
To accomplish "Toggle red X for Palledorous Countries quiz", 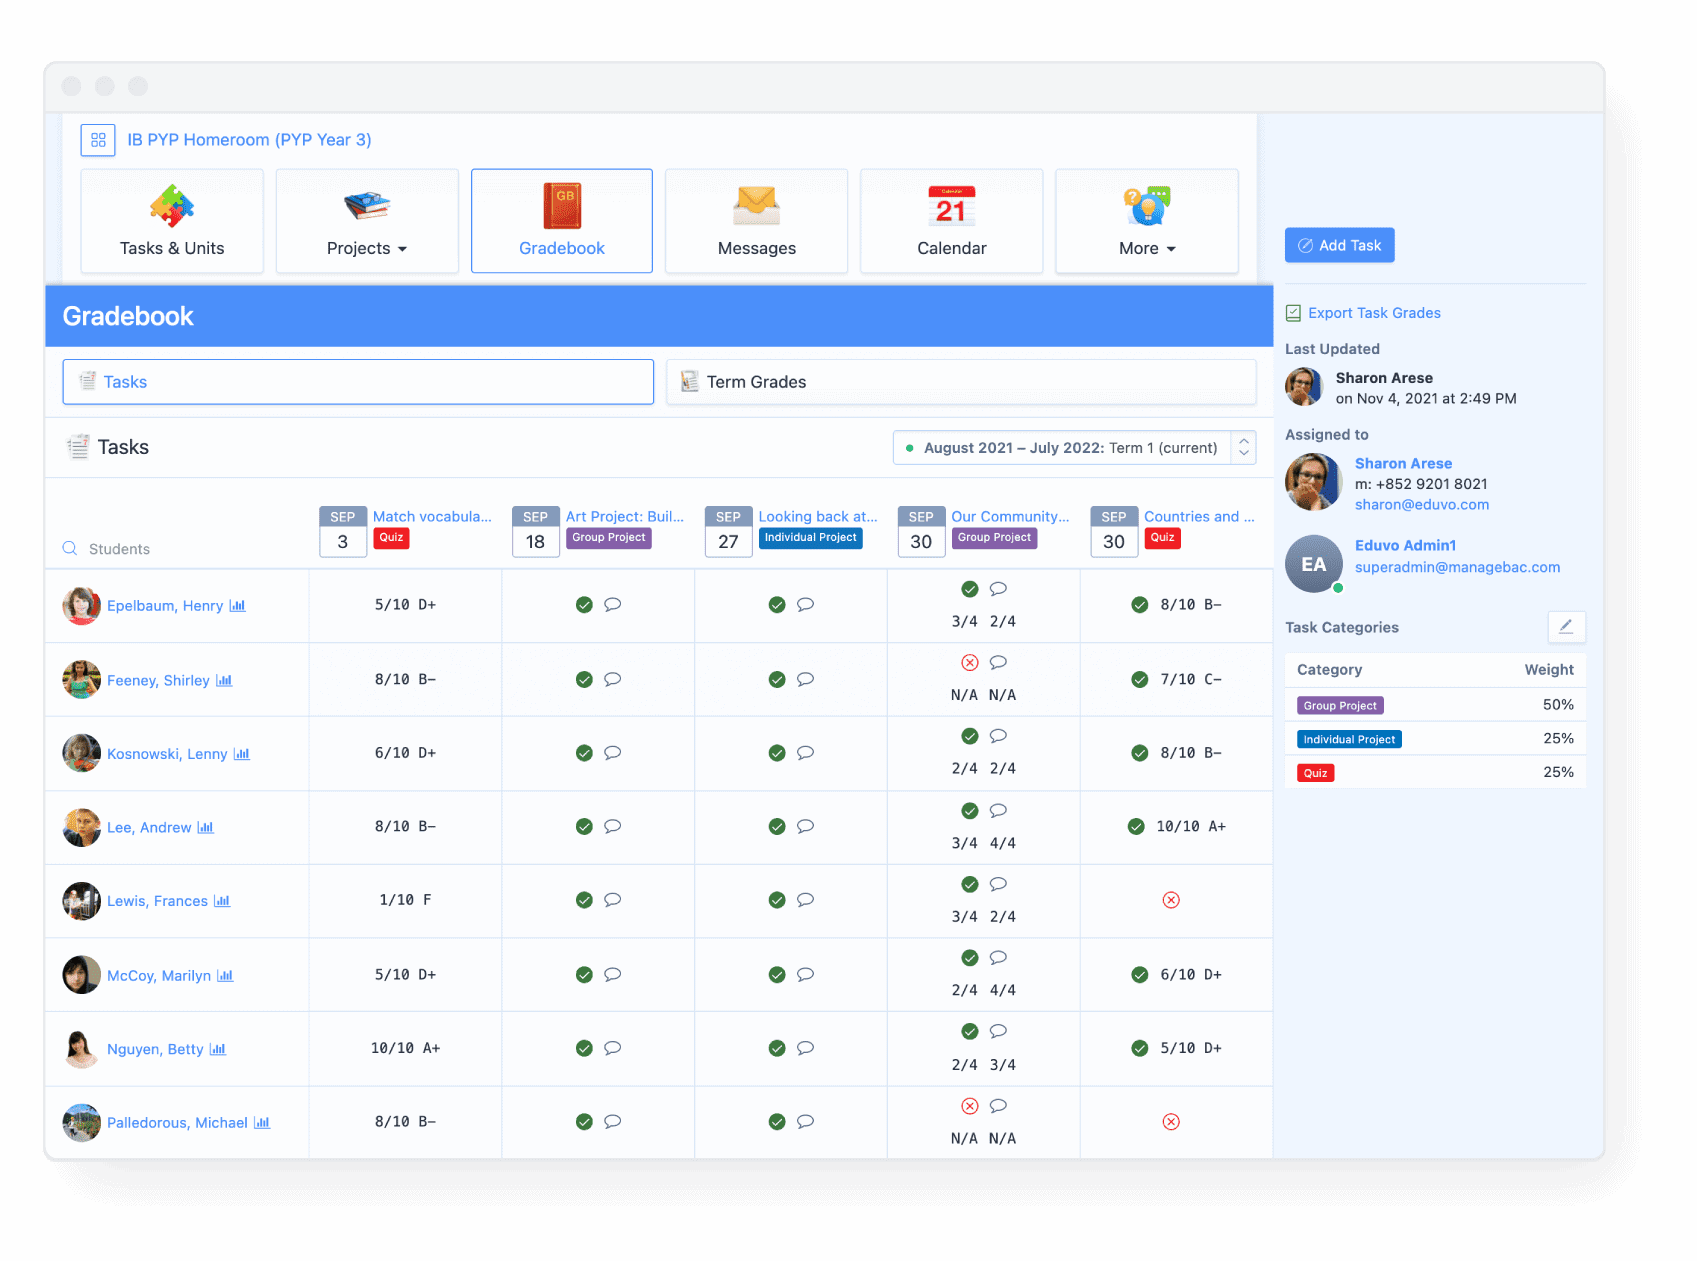I will coord(1171,1122).
